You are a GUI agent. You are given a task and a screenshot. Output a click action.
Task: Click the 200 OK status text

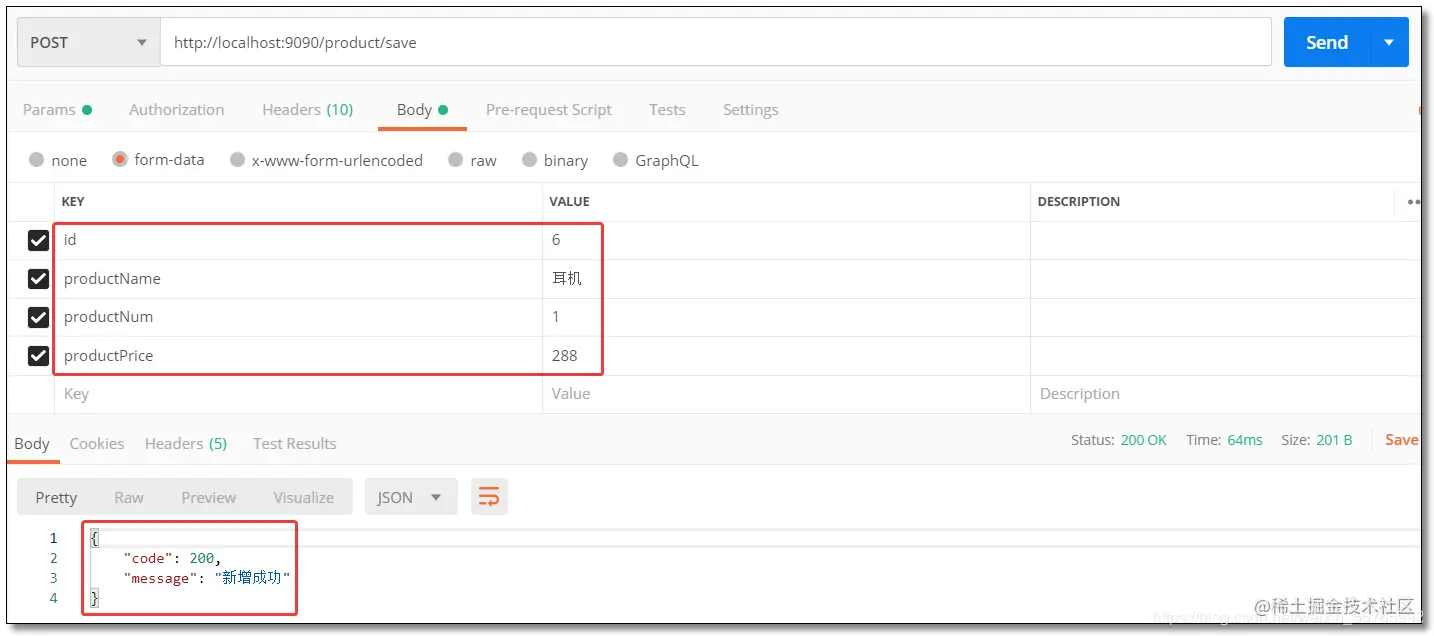click(1144, 440)
